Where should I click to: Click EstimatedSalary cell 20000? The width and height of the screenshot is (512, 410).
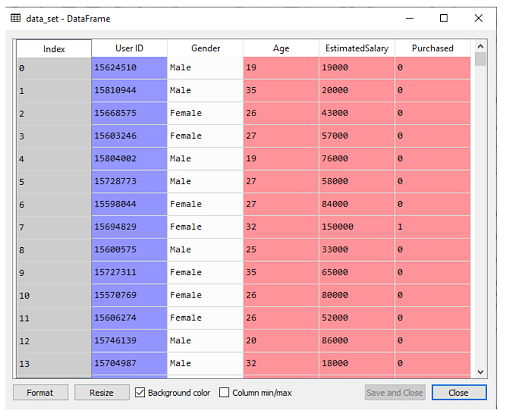[357, 91]
